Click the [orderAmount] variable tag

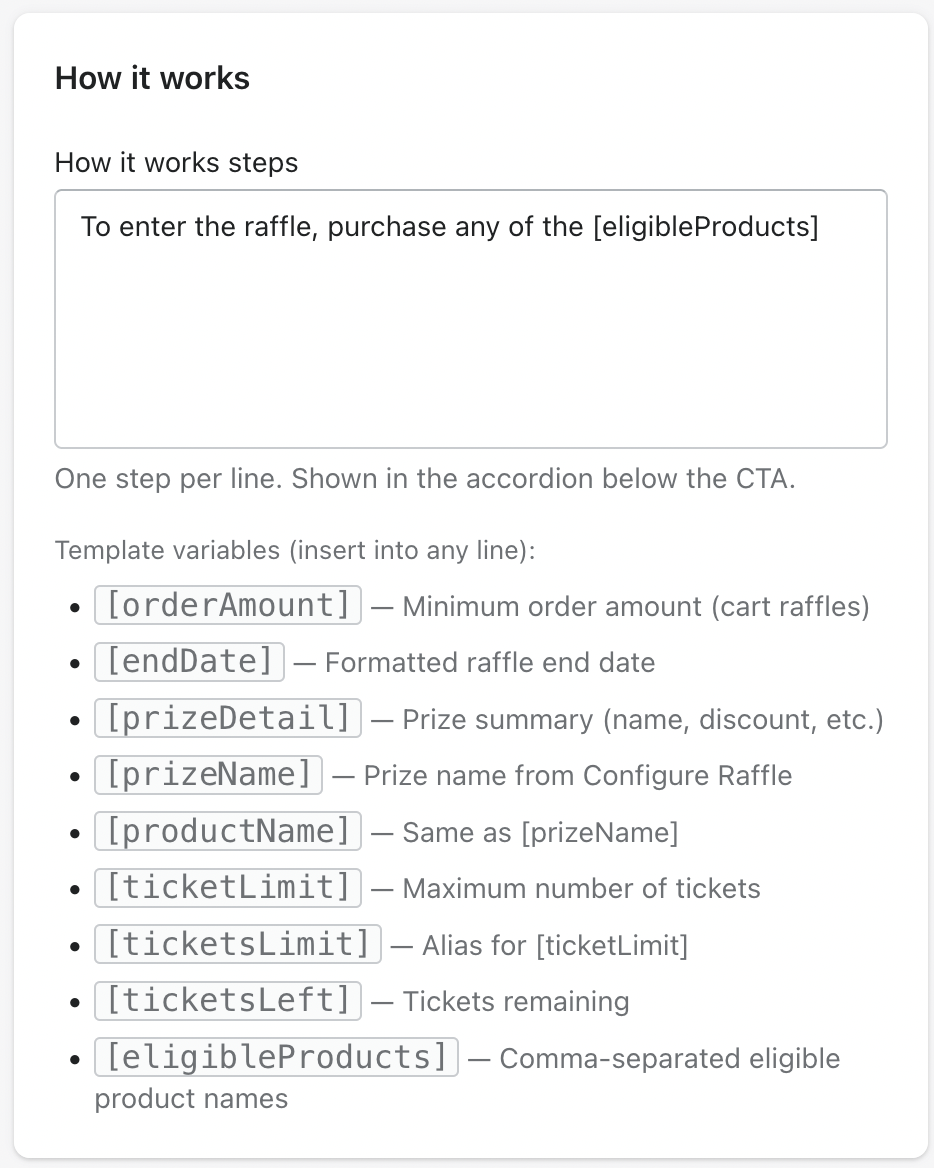coord(228,605)
